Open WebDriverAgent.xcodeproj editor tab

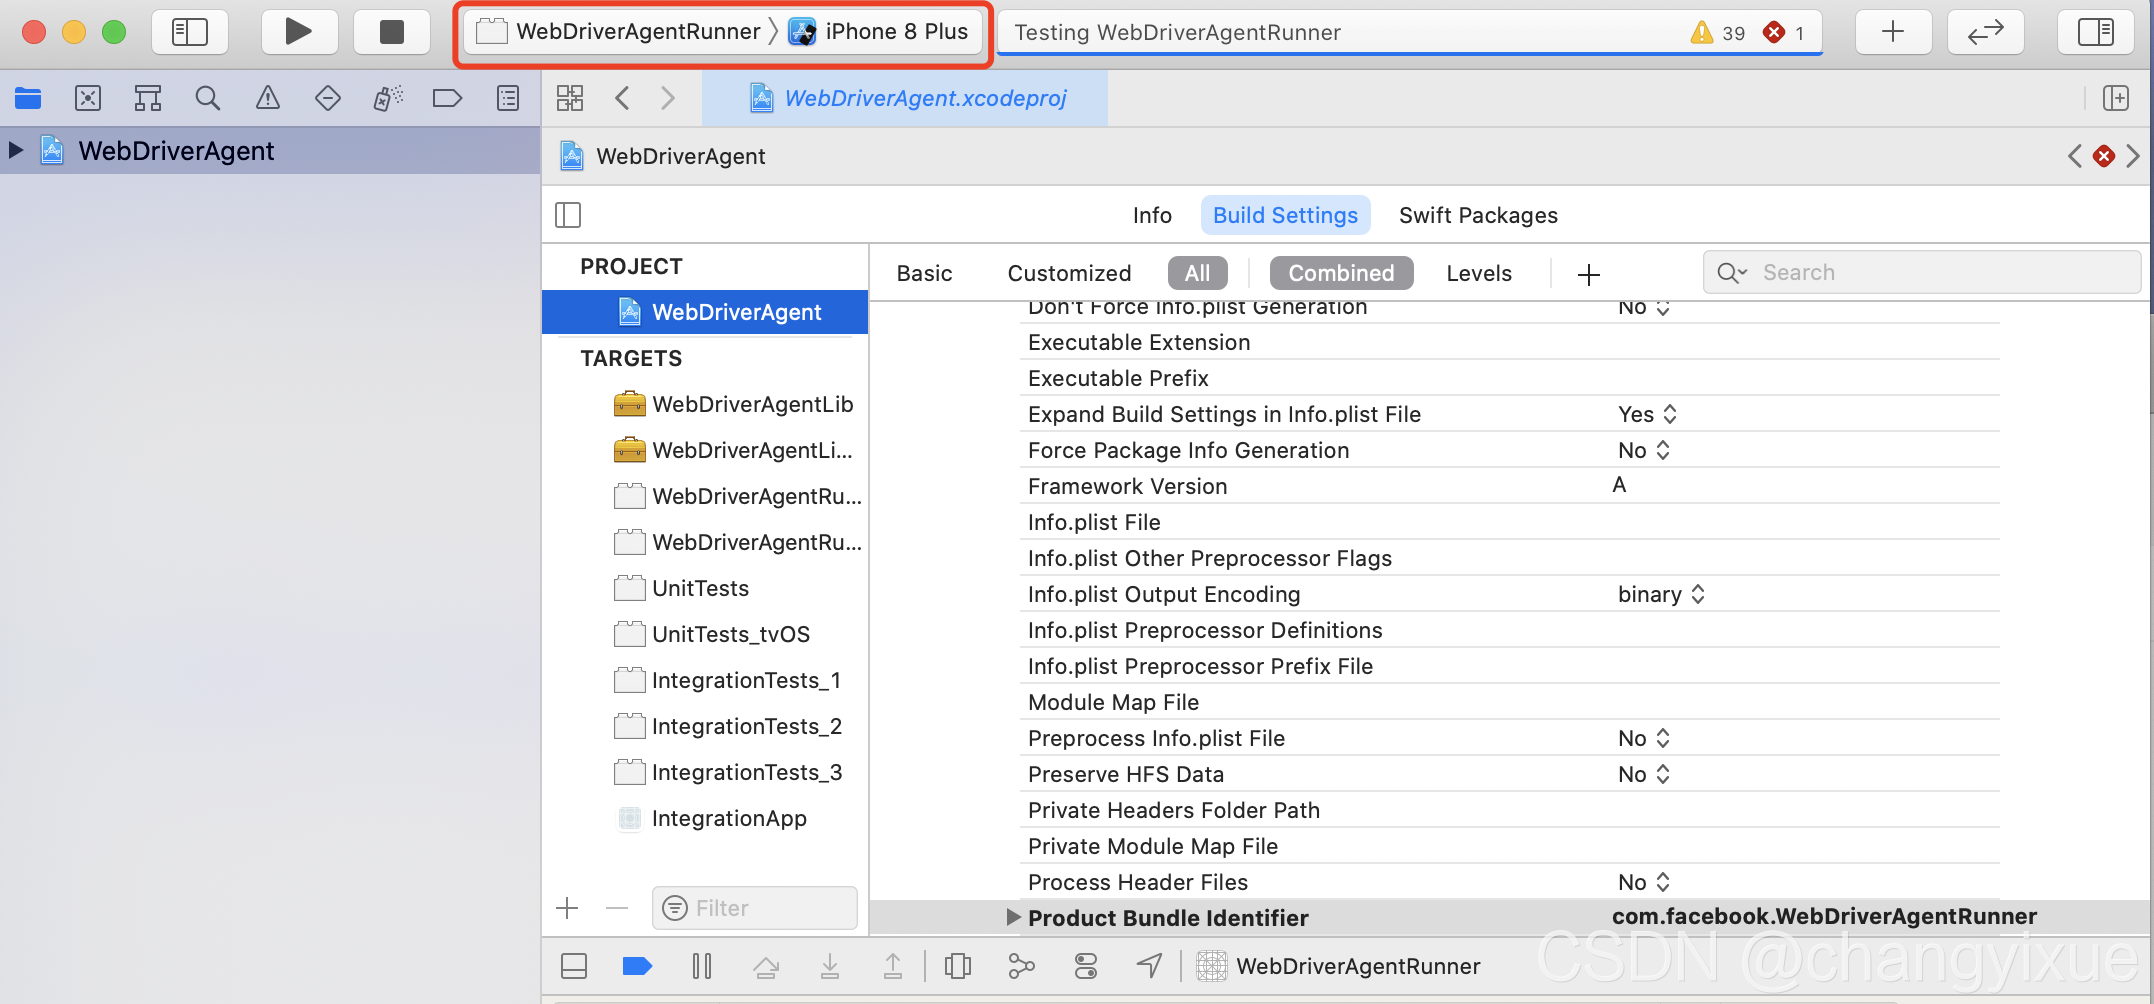[x=905, y=98]
